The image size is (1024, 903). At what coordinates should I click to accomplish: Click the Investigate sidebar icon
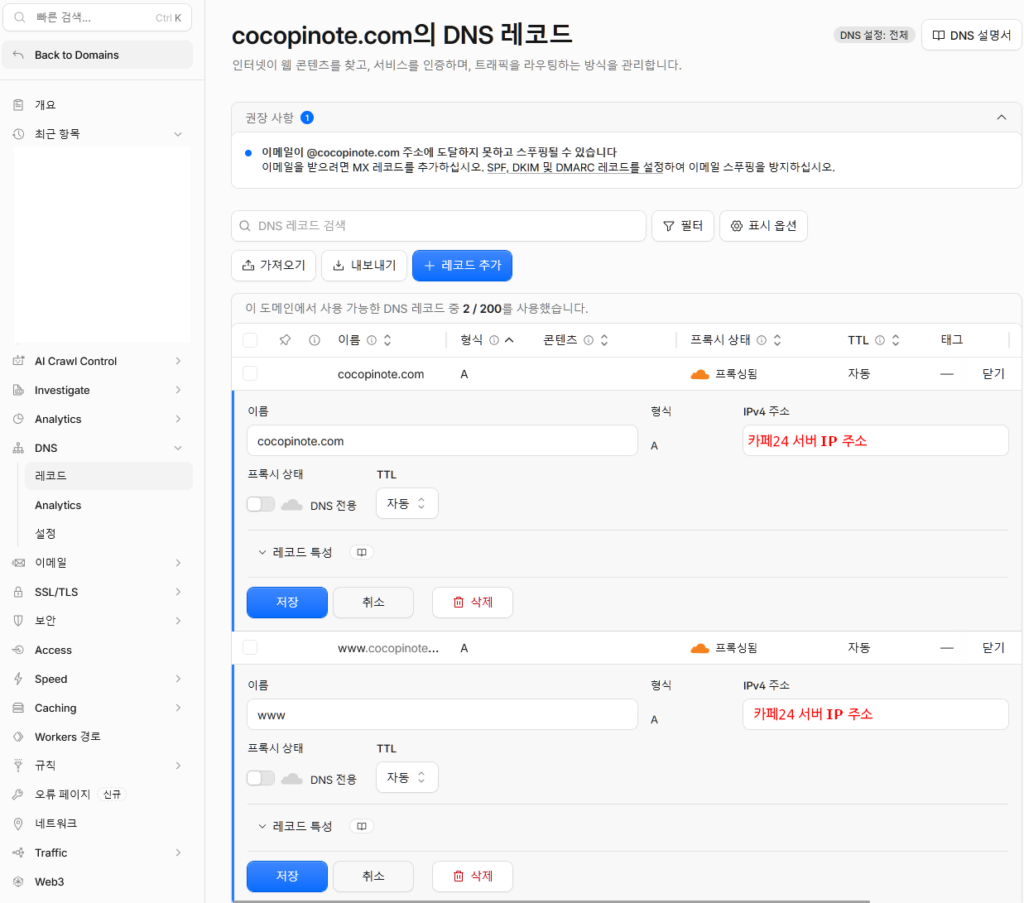[18, 390]
